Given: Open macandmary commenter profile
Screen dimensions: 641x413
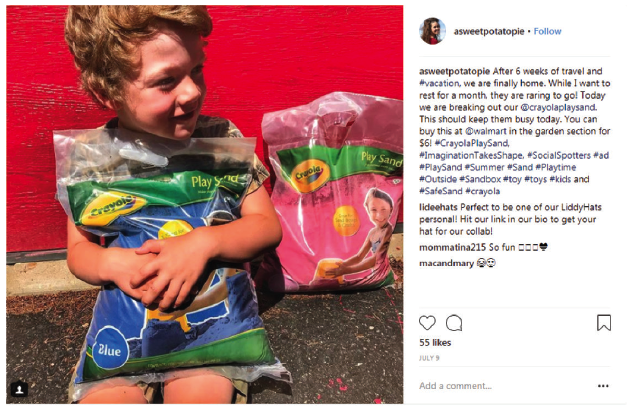Looking at the screenshot, I should [446, 263].
